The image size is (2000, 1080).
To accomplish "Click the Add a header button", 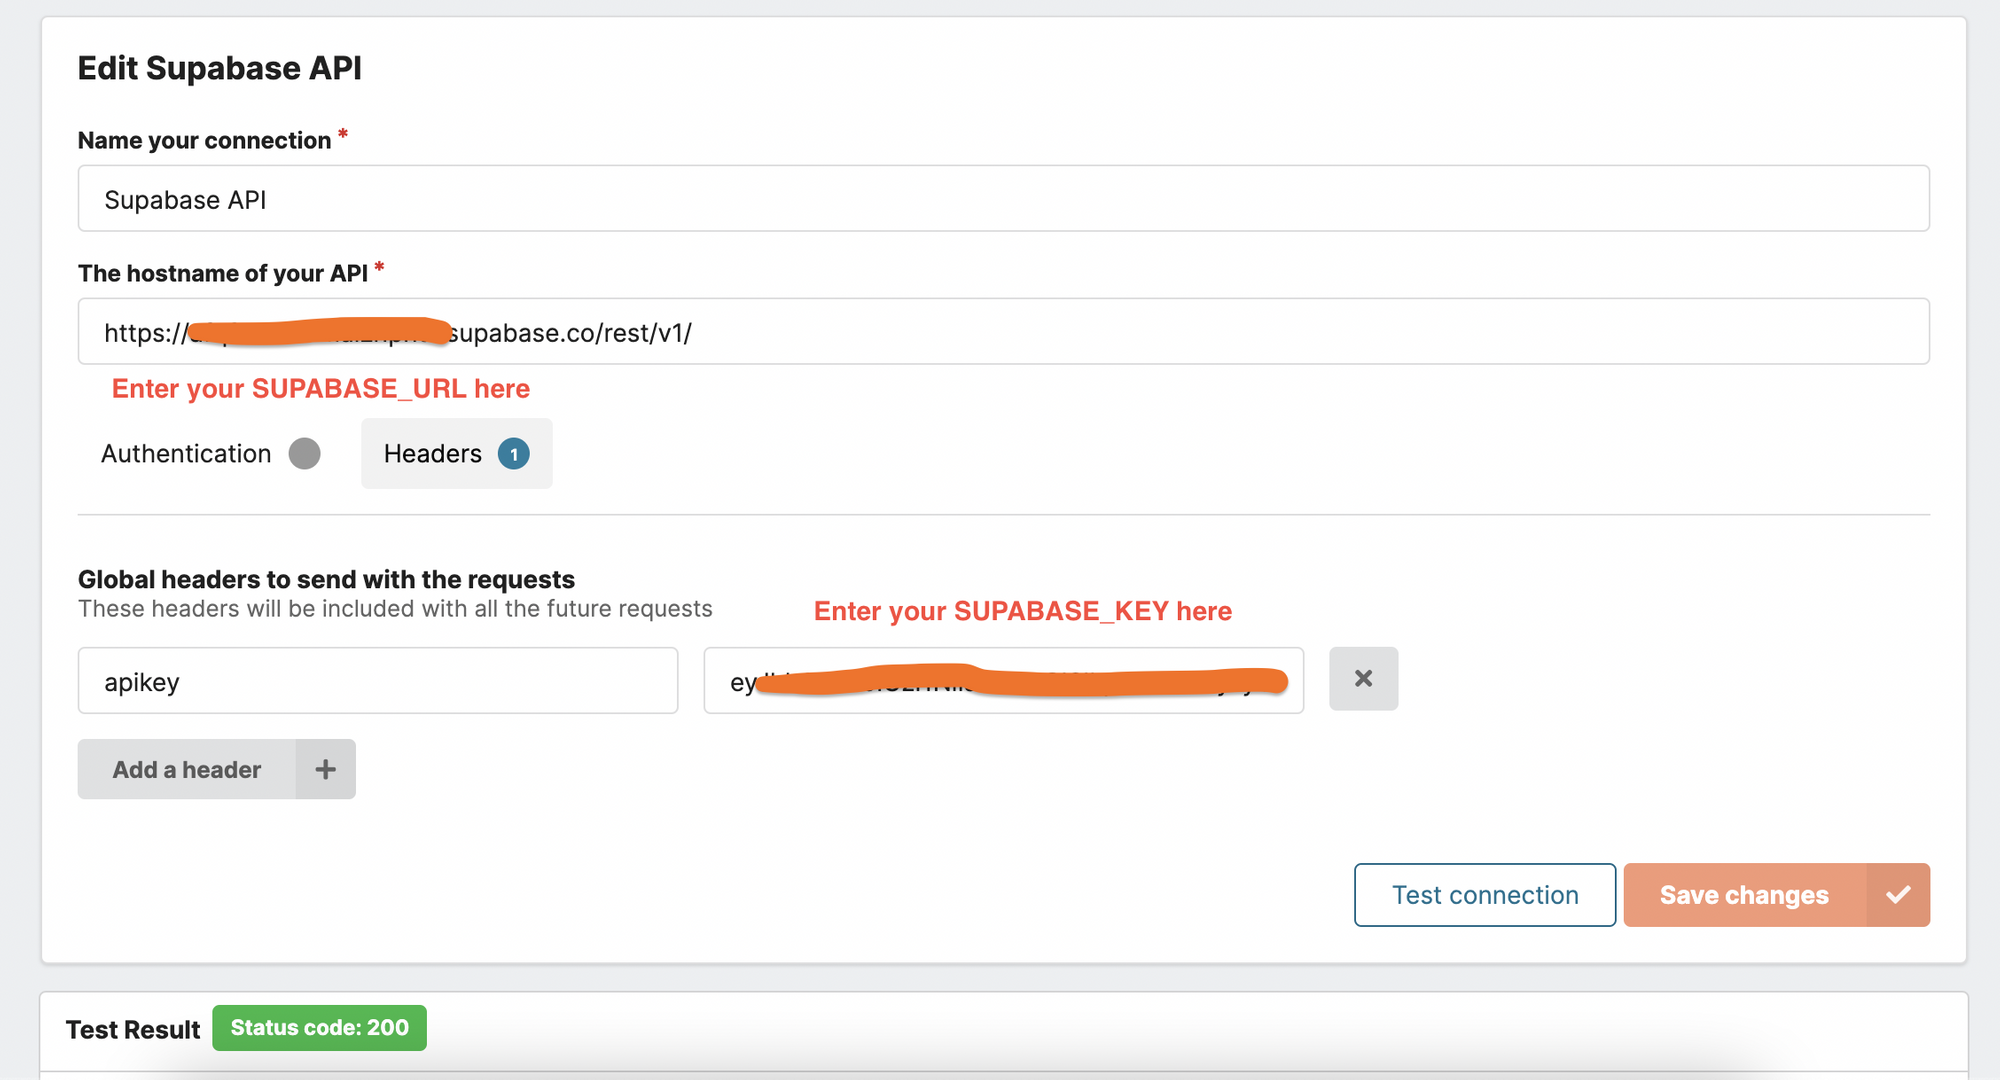I will tap(186, 769).
